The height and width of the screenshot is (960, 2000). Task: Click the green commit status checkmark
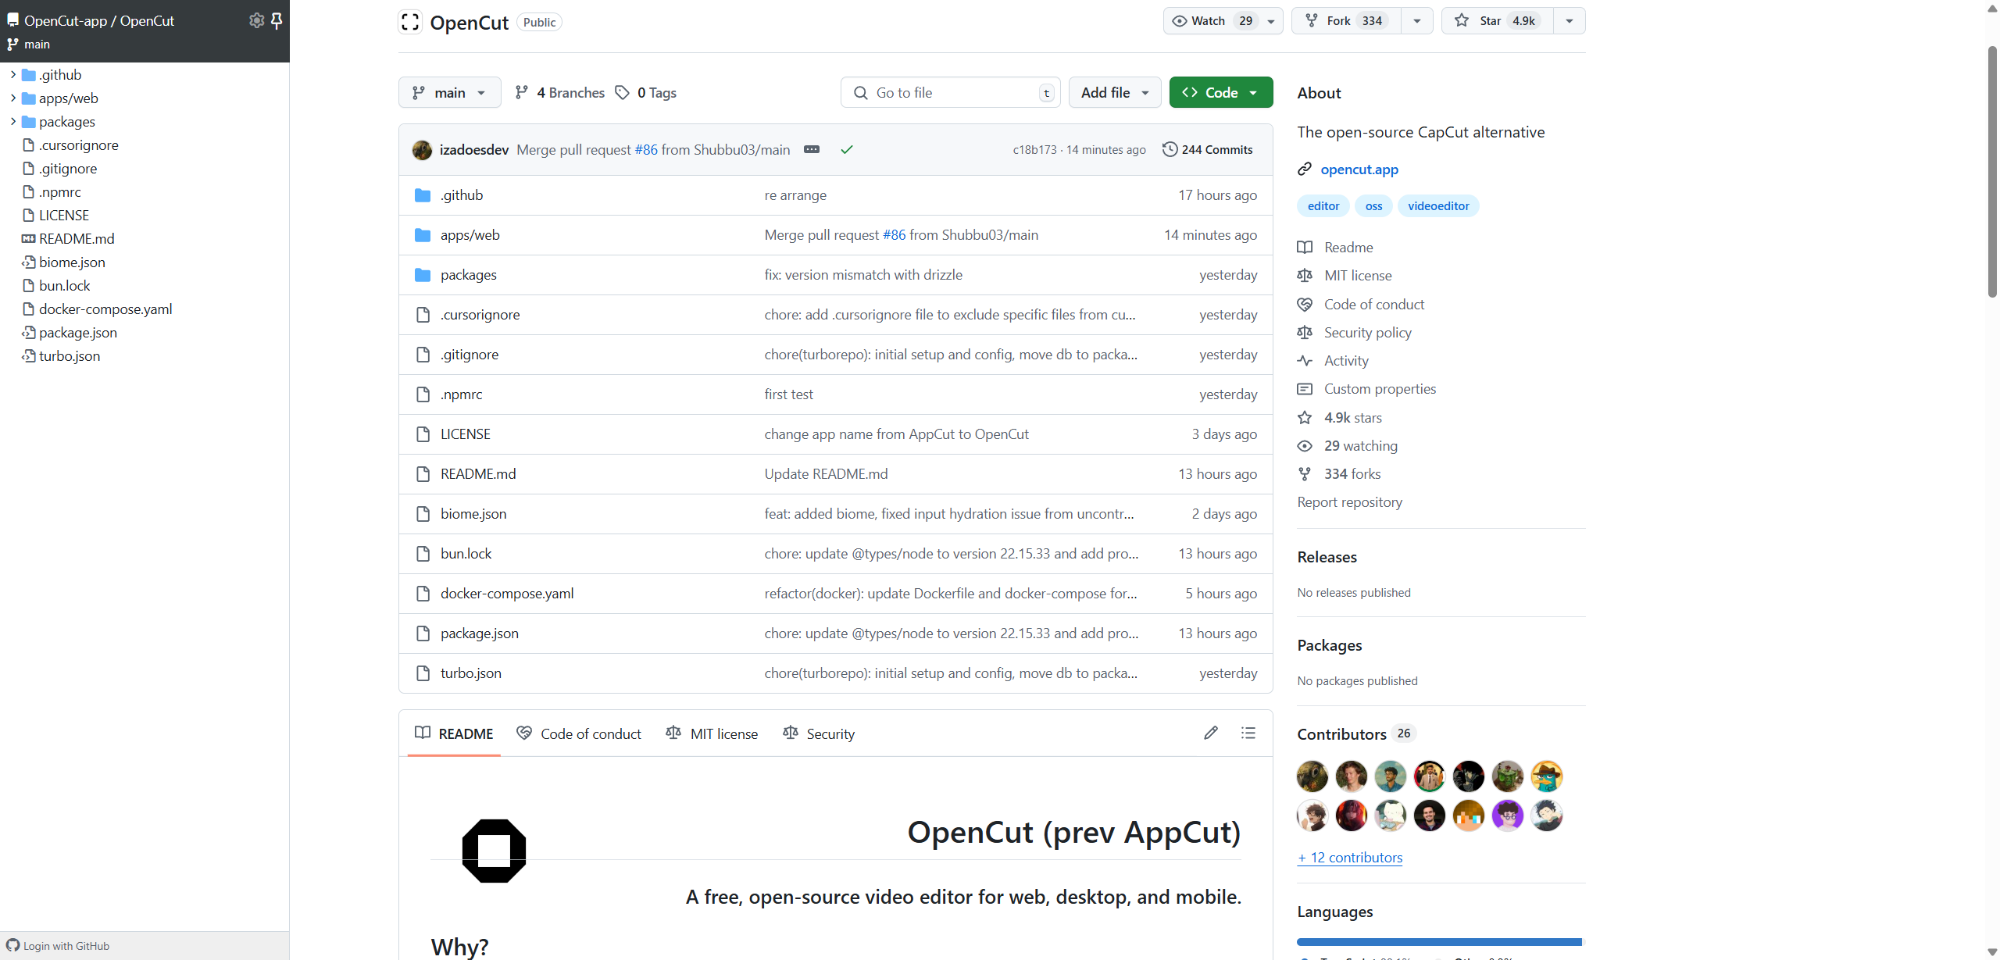point(847,150)
